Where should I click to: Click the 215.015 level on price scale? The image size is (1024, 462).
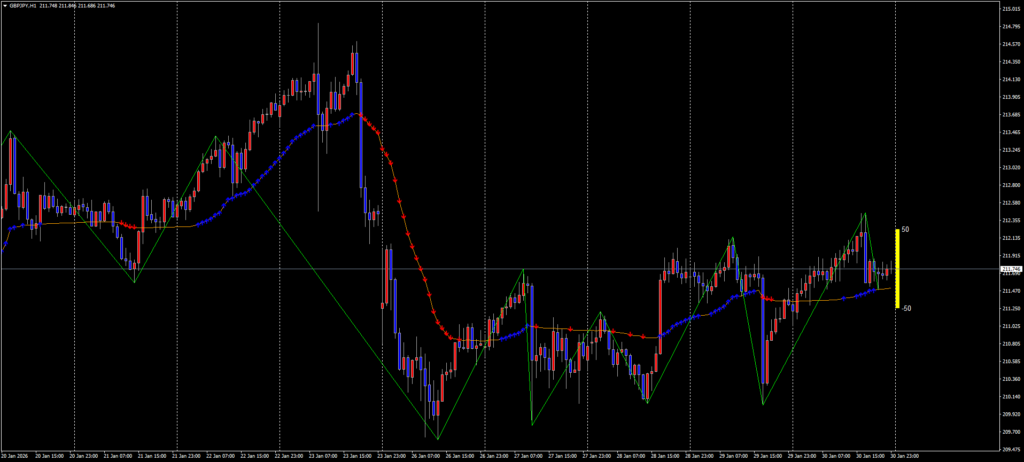(x=1010, y=8)
